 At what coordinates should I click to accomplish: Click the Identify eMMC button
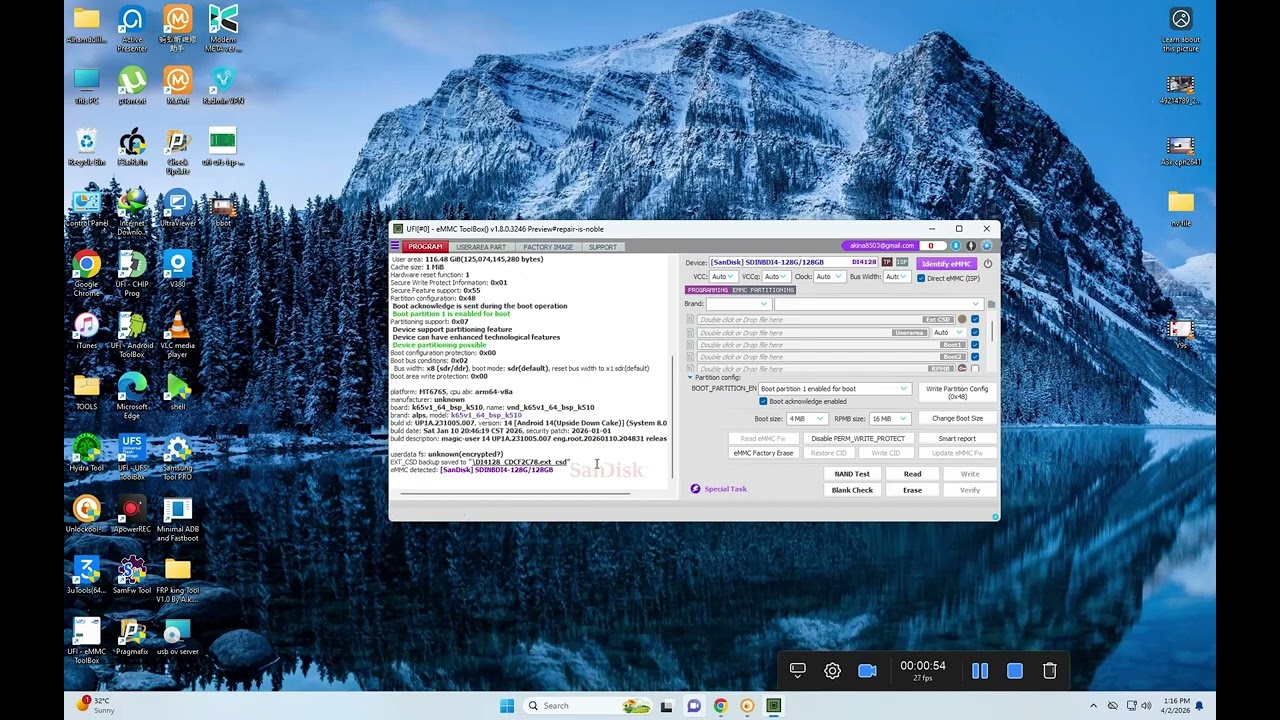click(946, 264)
